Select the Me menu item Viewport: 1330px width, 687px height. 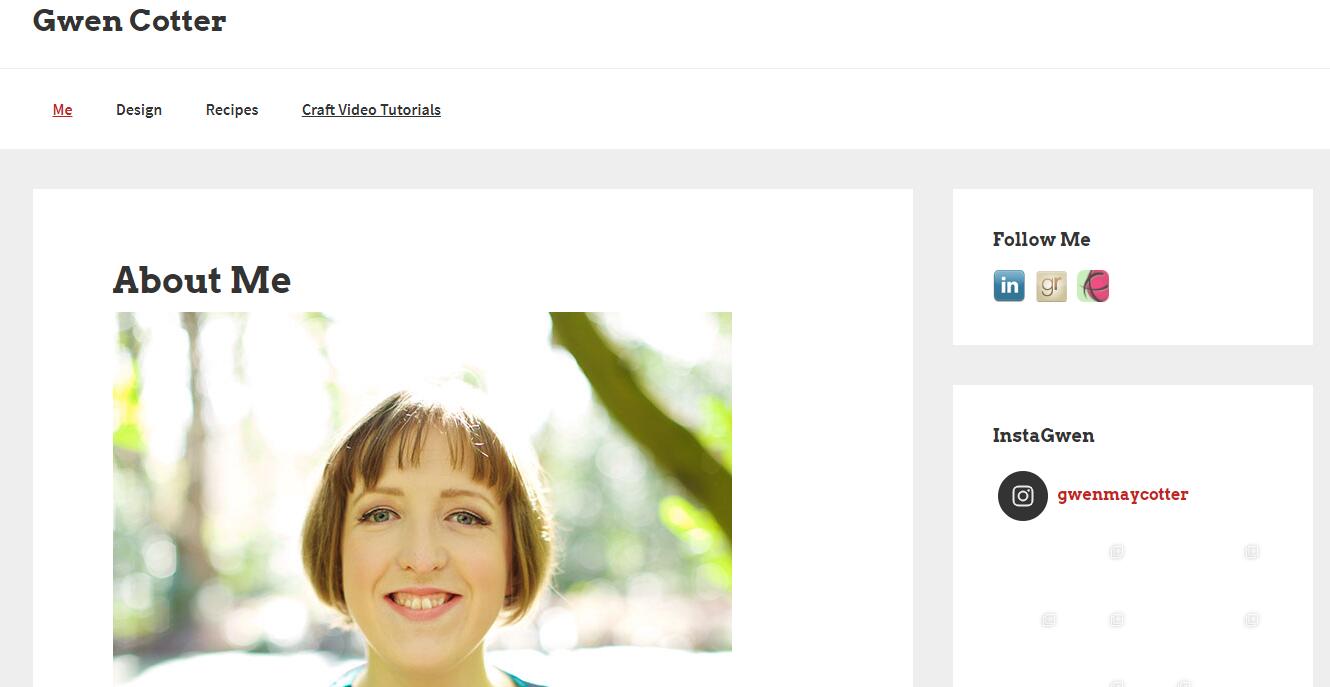point(62,110)
